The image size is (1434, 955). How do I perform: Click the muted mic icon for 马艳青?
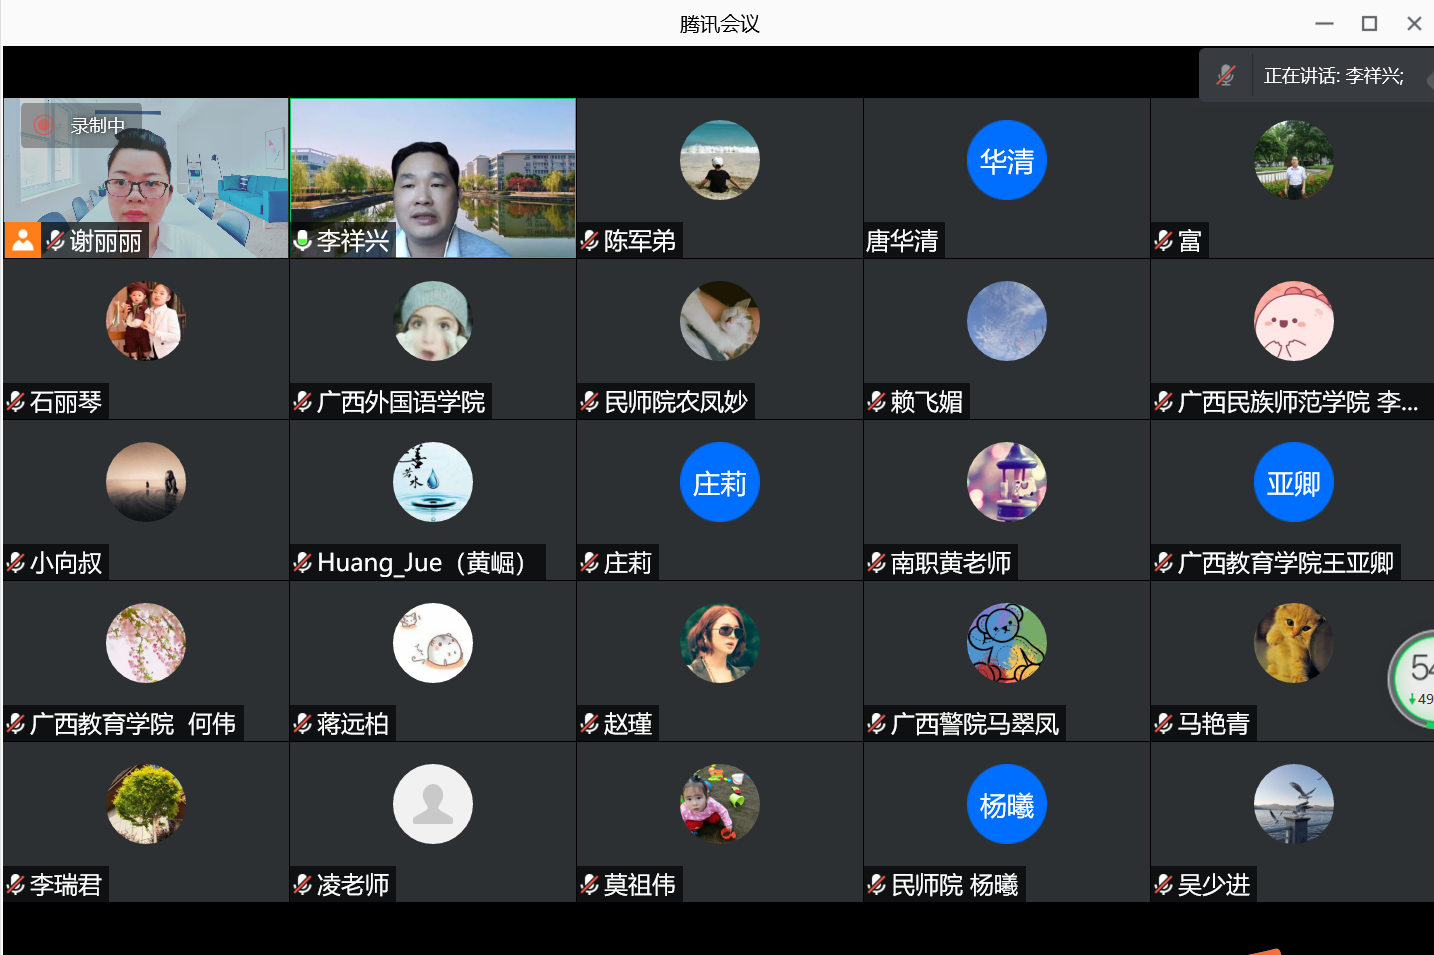1164,724
